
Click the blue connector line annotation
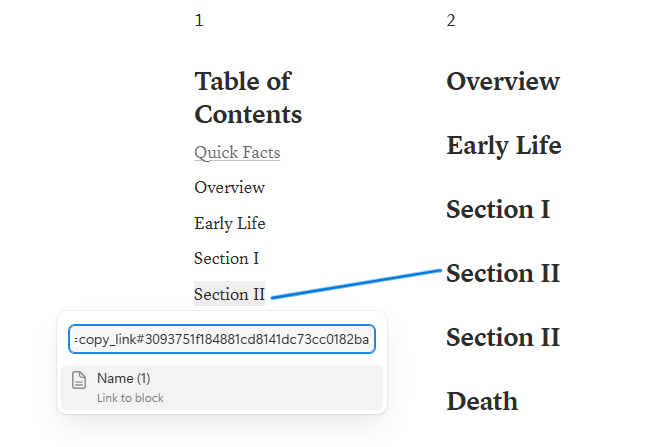click(356, 284)
